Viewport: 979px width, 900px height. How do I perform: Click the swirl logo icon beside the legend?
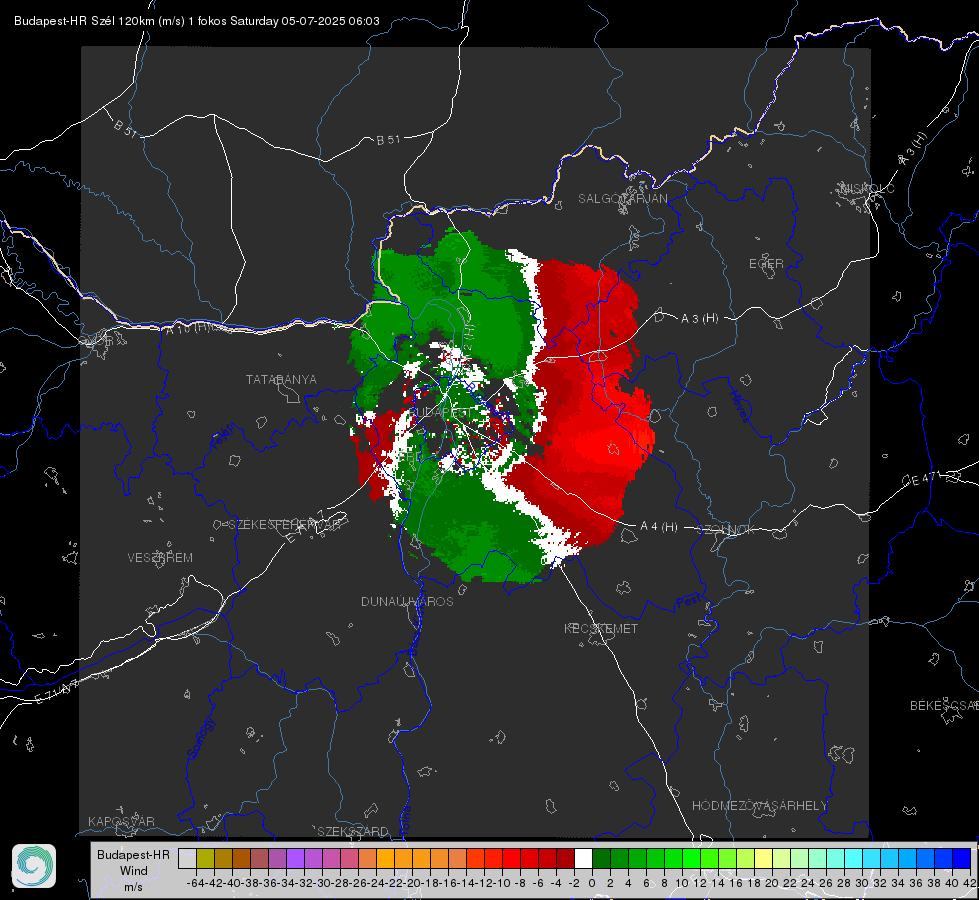[34, 866]
